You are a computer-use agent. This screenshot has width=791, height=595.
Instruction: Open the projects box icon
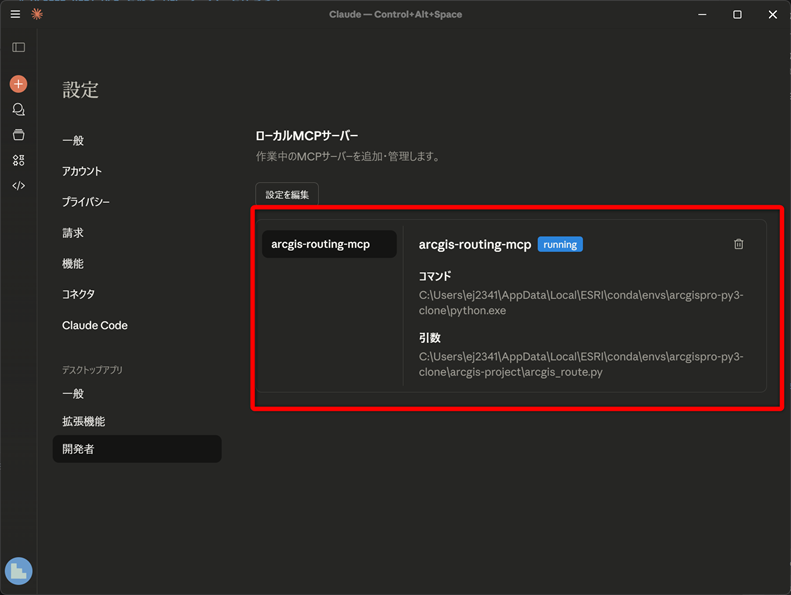click(19, 135)
